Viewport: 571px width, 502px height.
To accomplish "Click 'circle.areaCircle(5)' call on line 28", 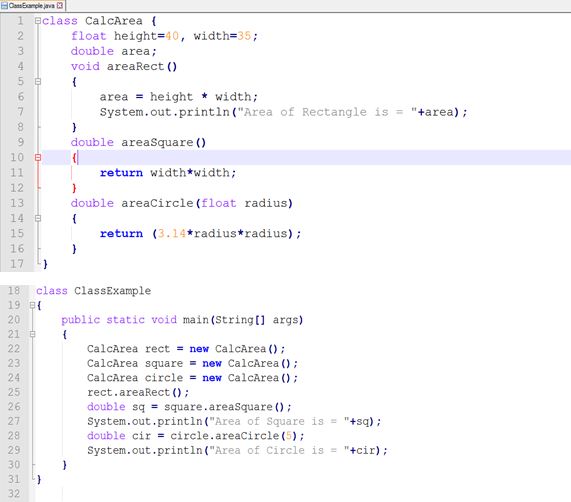I will 233,436.
